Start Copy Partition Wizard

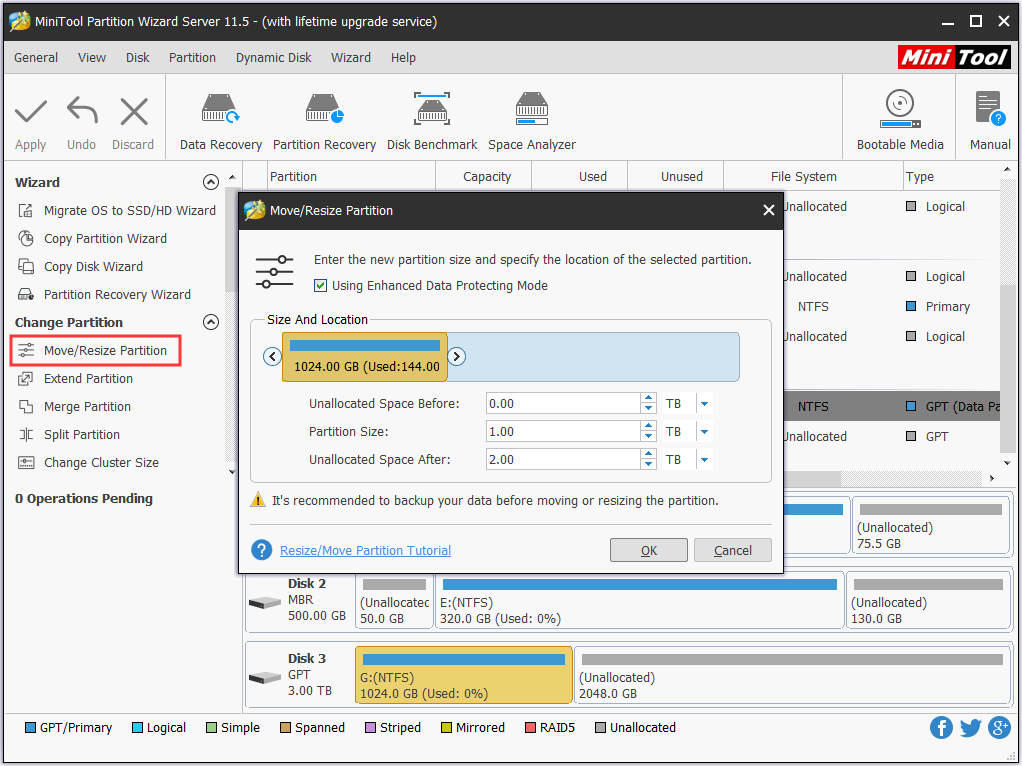click(93, 239)
